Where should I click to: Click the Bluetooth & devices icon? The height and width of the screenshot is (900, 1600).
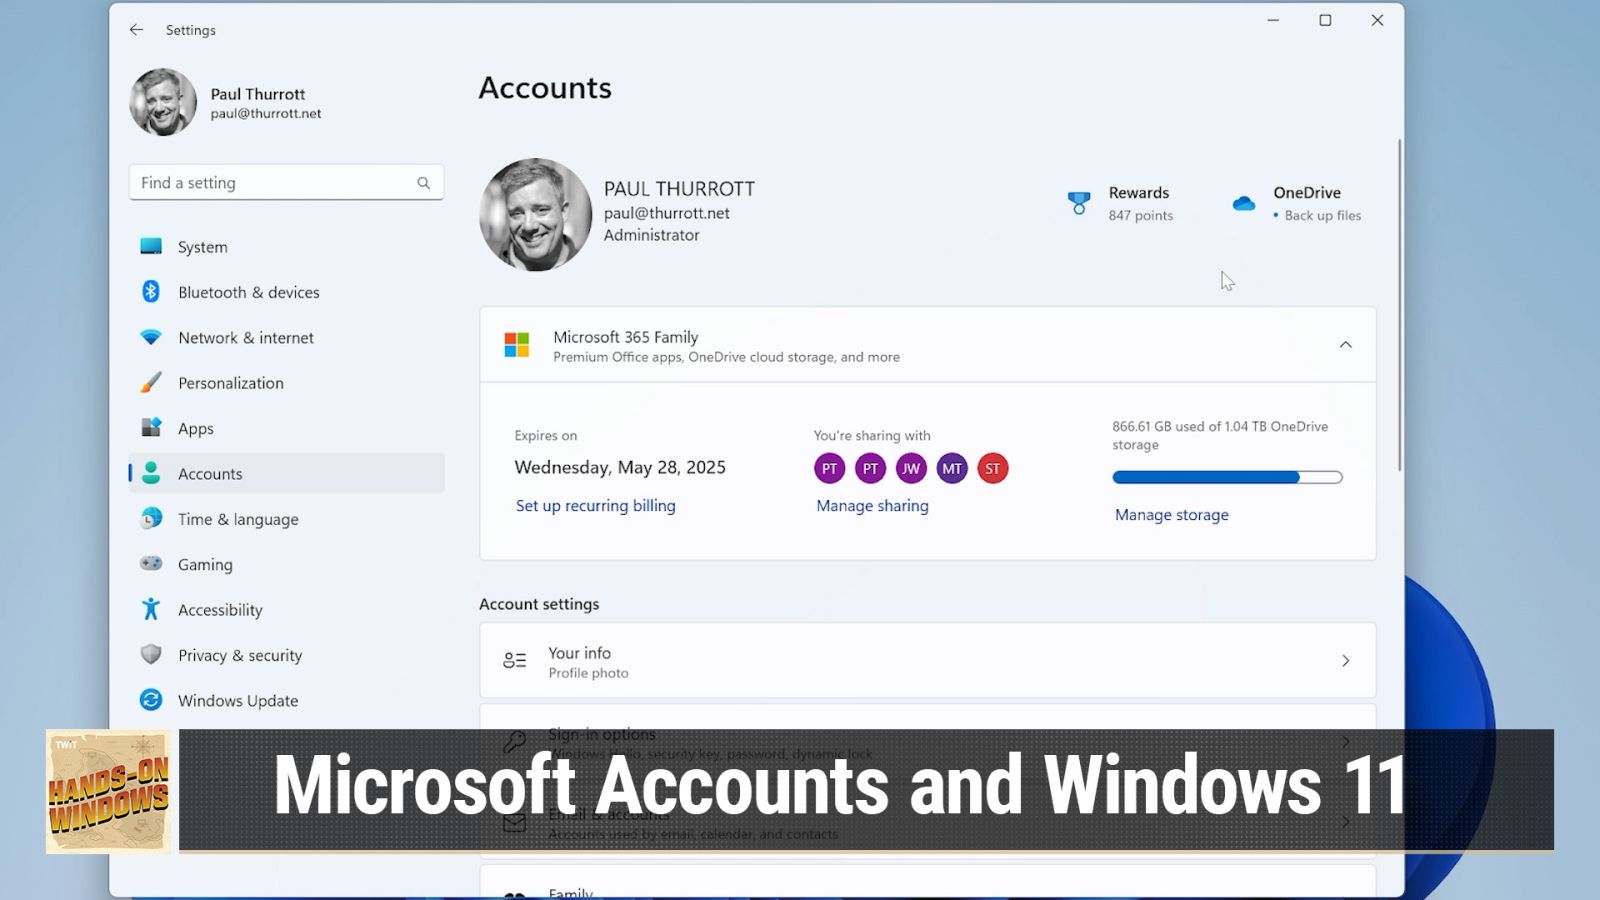point(151,292)
